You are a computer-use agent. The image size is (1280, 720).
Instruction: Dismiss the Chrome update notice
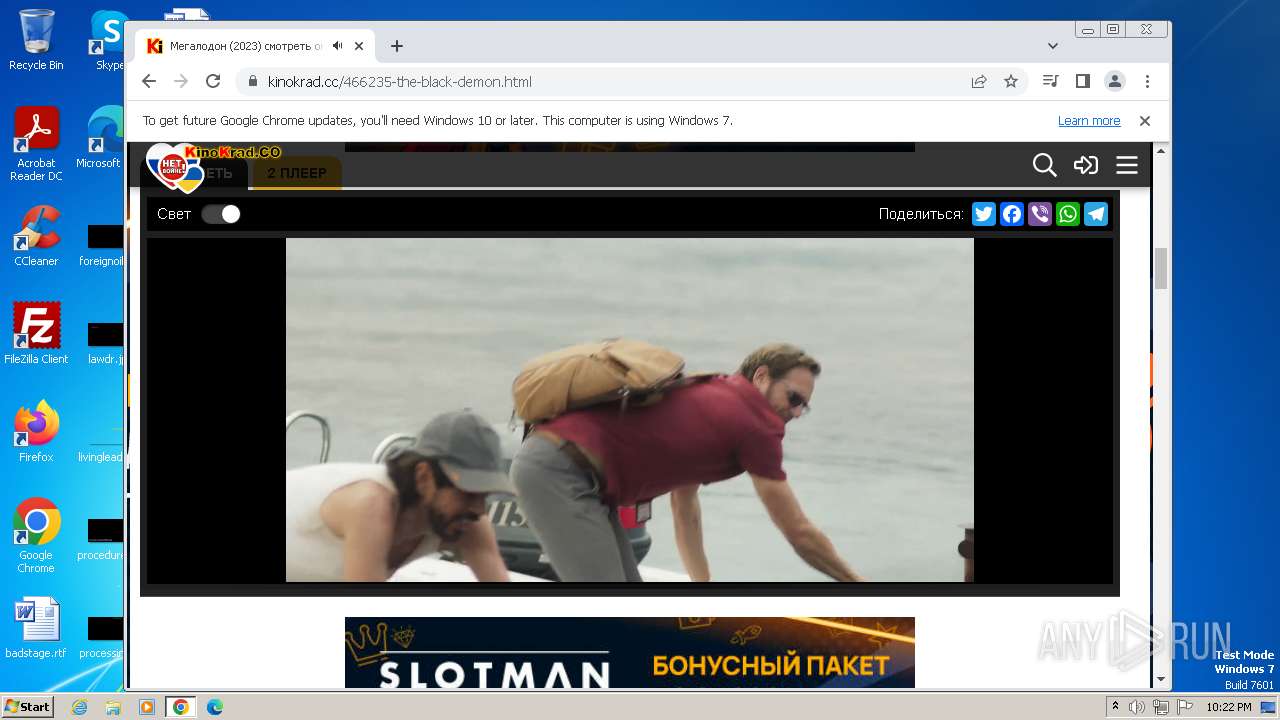point(1145,121)
